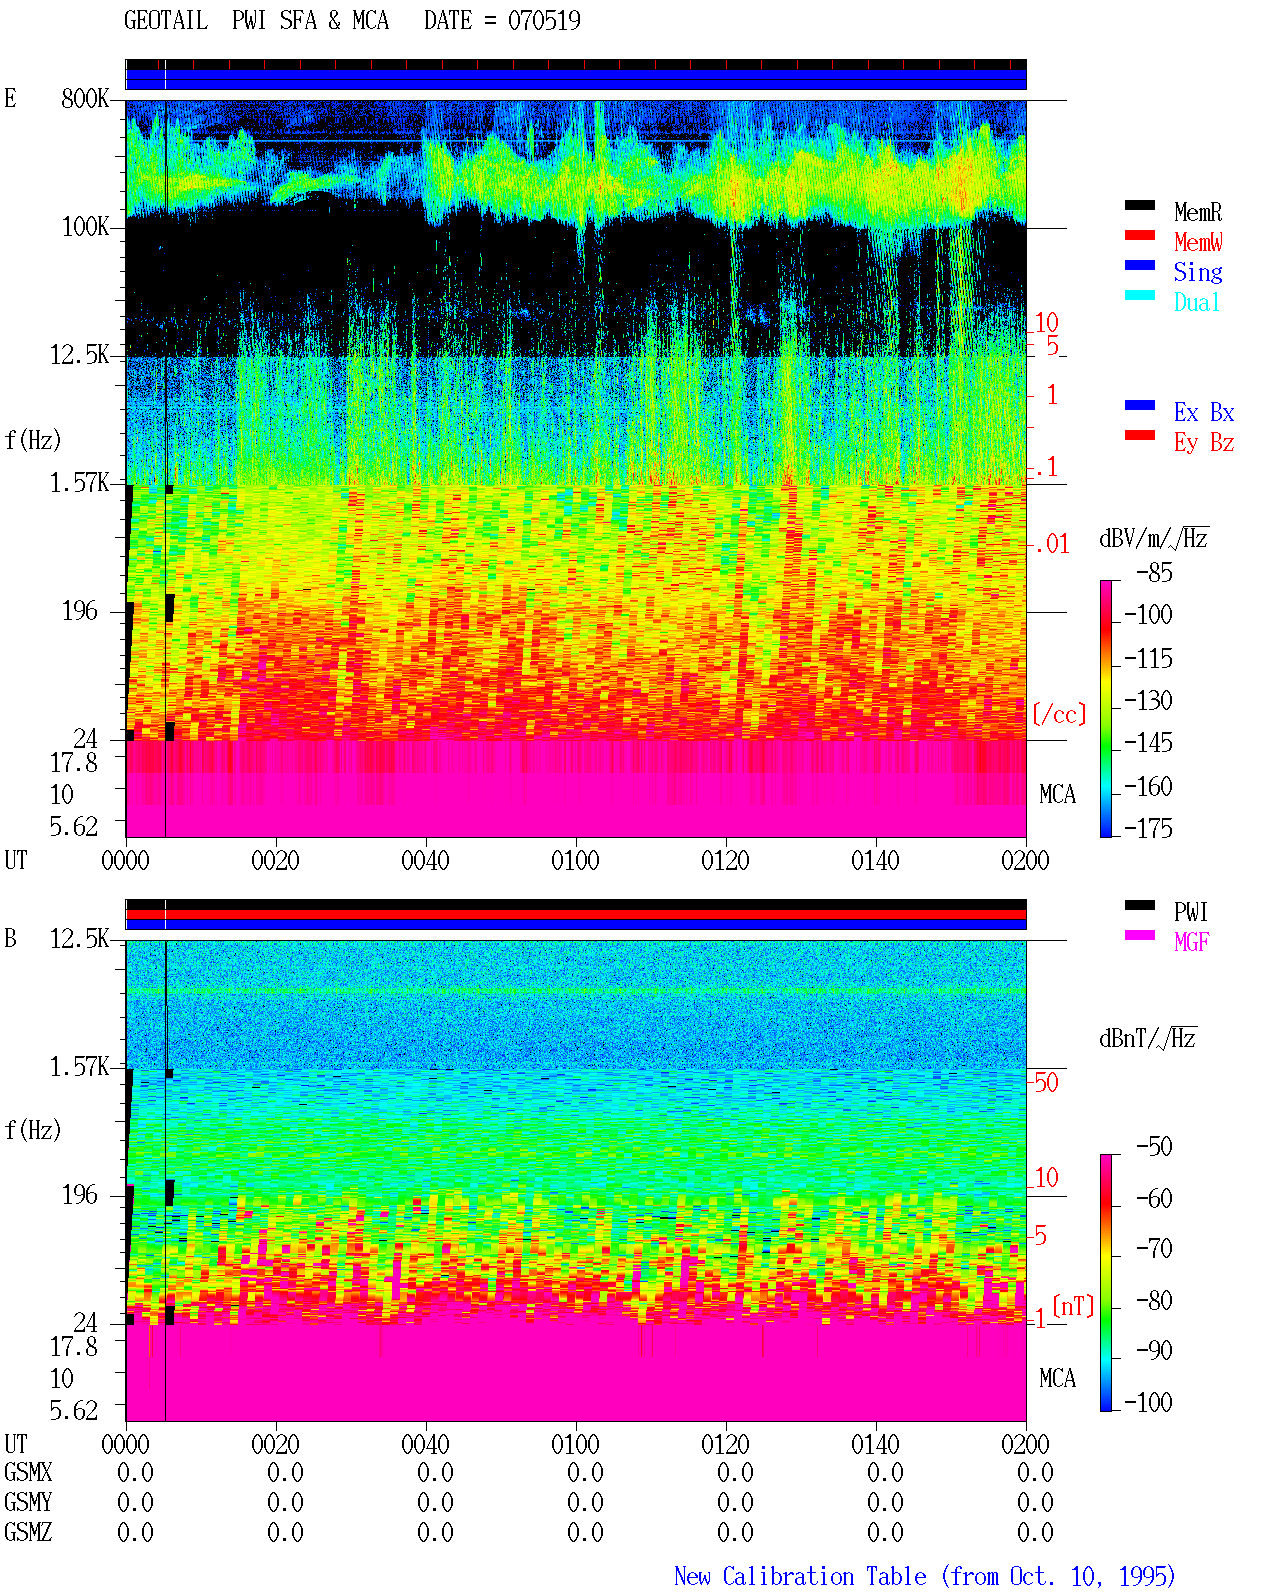The image size is (1280, 1593).
Task: Click the '-115' color scale value
Action: point(1148,659)
